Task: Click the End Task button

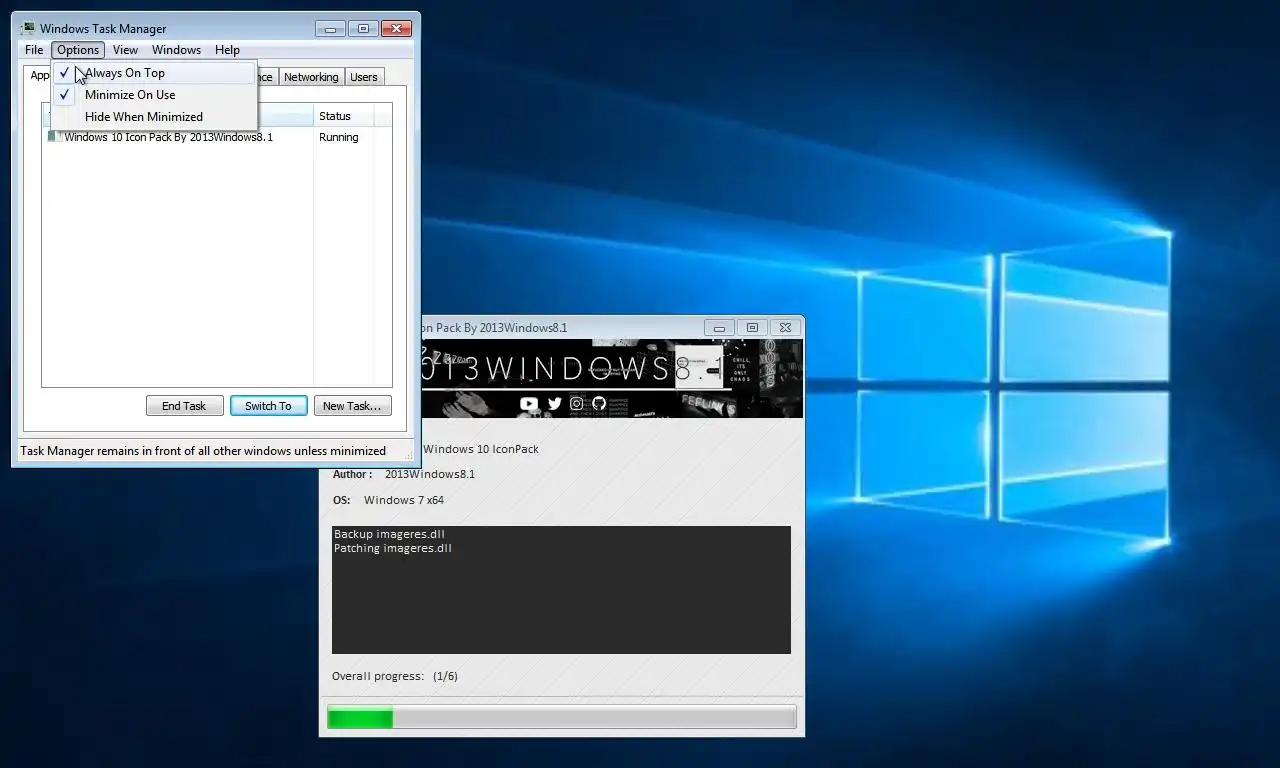Action: pyautogui.click(x=184, y=406)
